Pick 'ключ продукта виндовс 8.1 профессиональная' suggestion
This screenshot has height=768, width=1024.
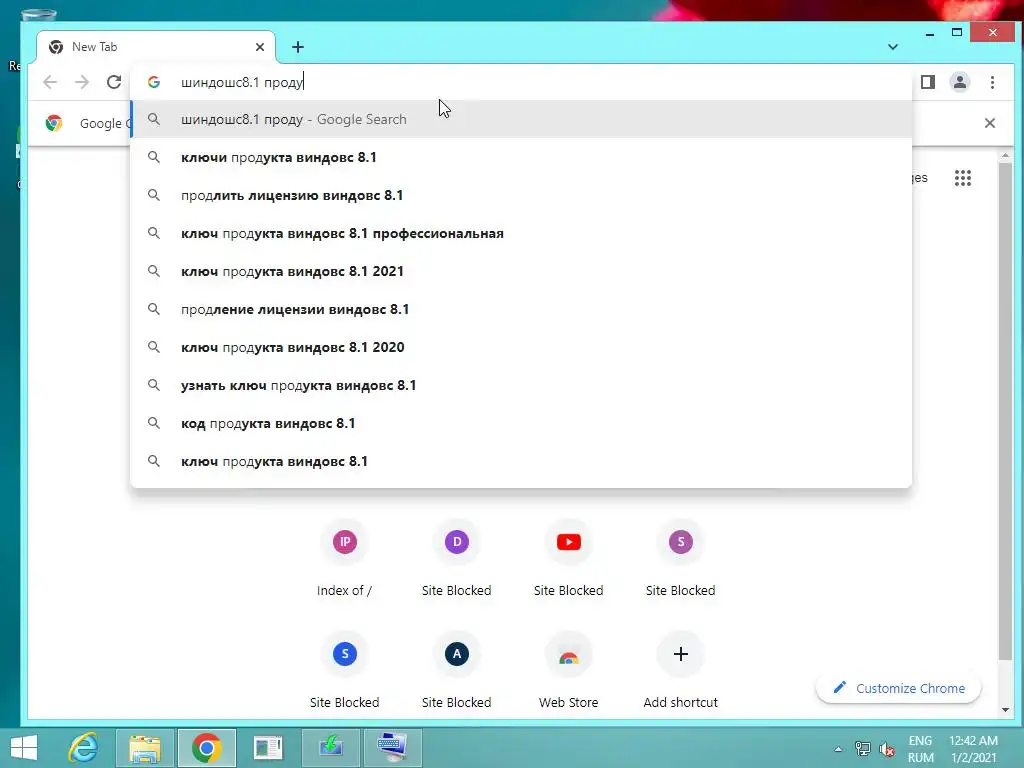click(521, 233)
